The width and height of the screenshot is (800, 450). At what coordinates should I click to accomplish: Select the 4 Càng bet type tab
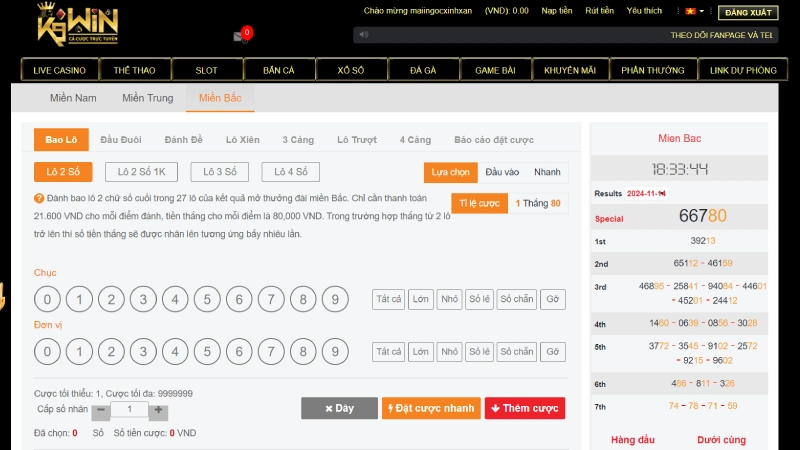[x=415, y=140]
